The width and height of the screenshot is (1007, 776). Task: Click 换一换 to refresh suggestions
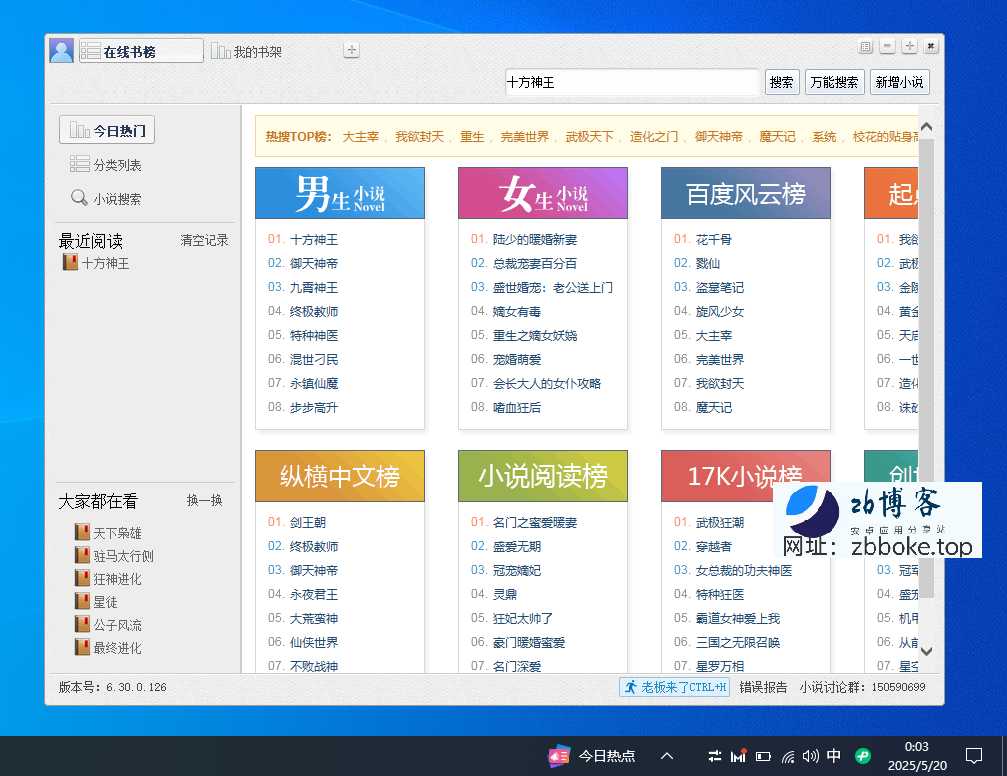coord(204,500)
